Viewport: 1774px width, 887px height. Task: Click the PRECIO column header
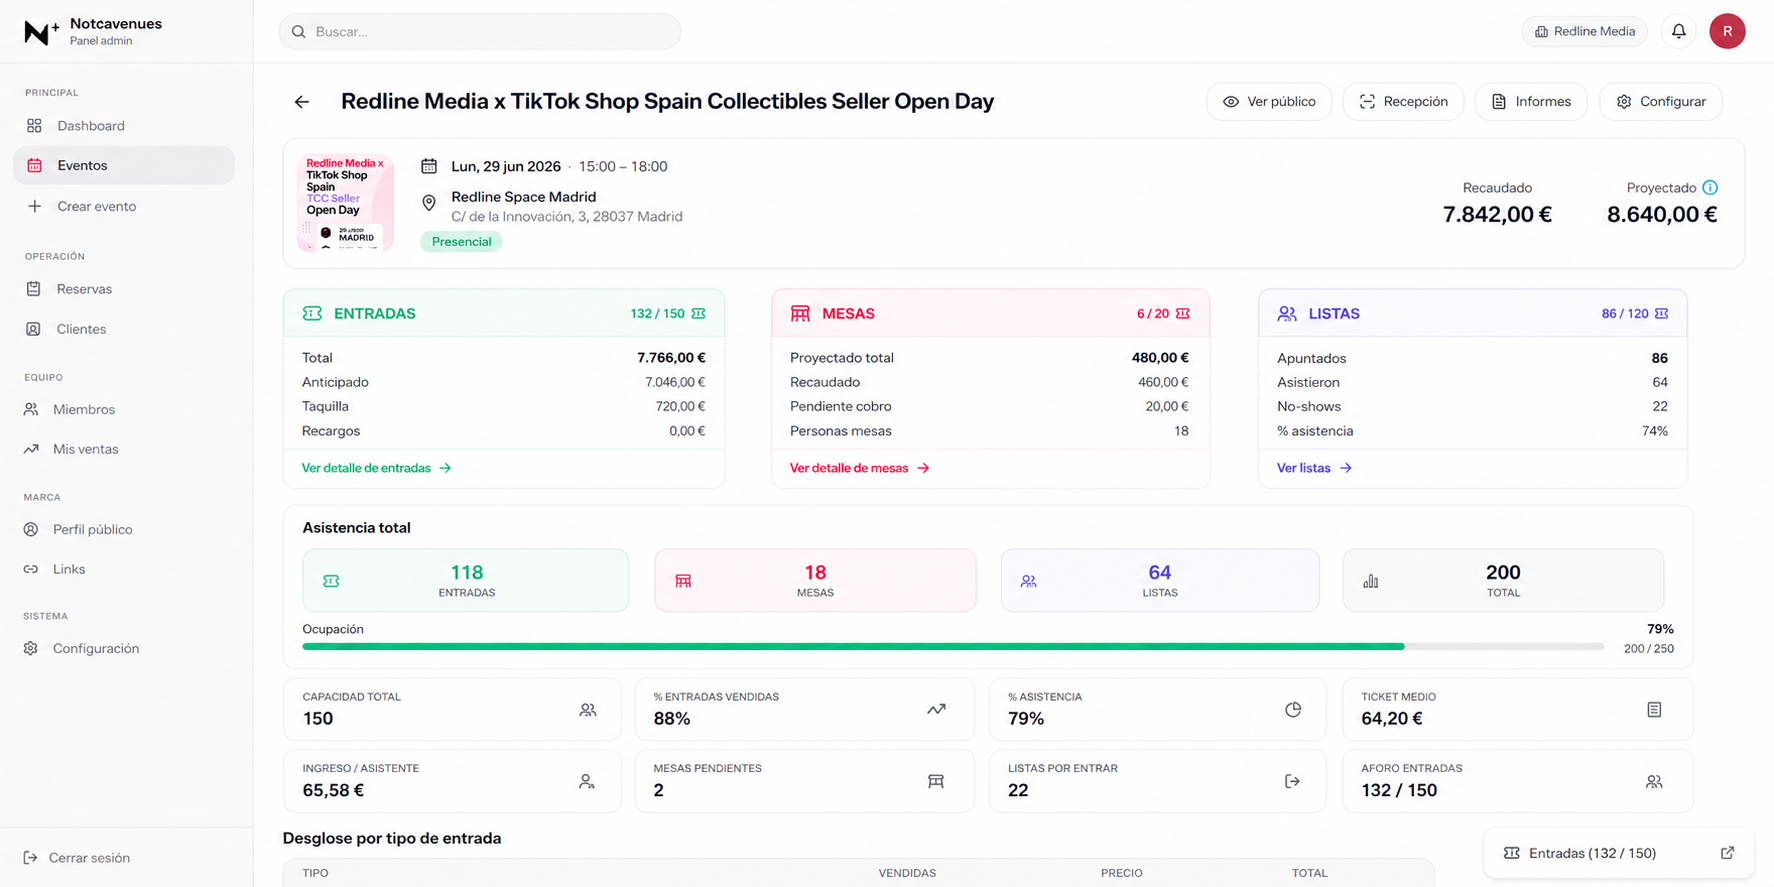click(1121, 873)
